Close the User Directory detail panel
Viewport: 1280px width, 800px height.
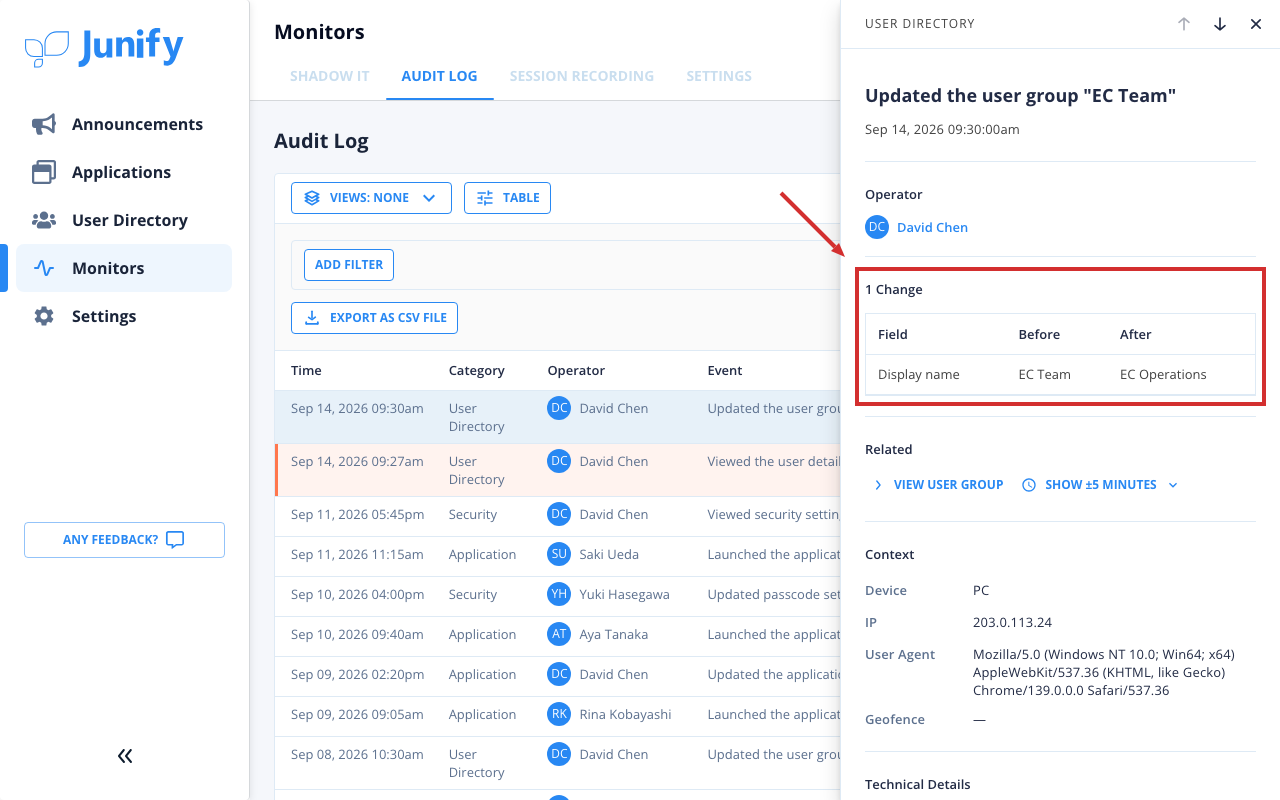[1256, 24]
